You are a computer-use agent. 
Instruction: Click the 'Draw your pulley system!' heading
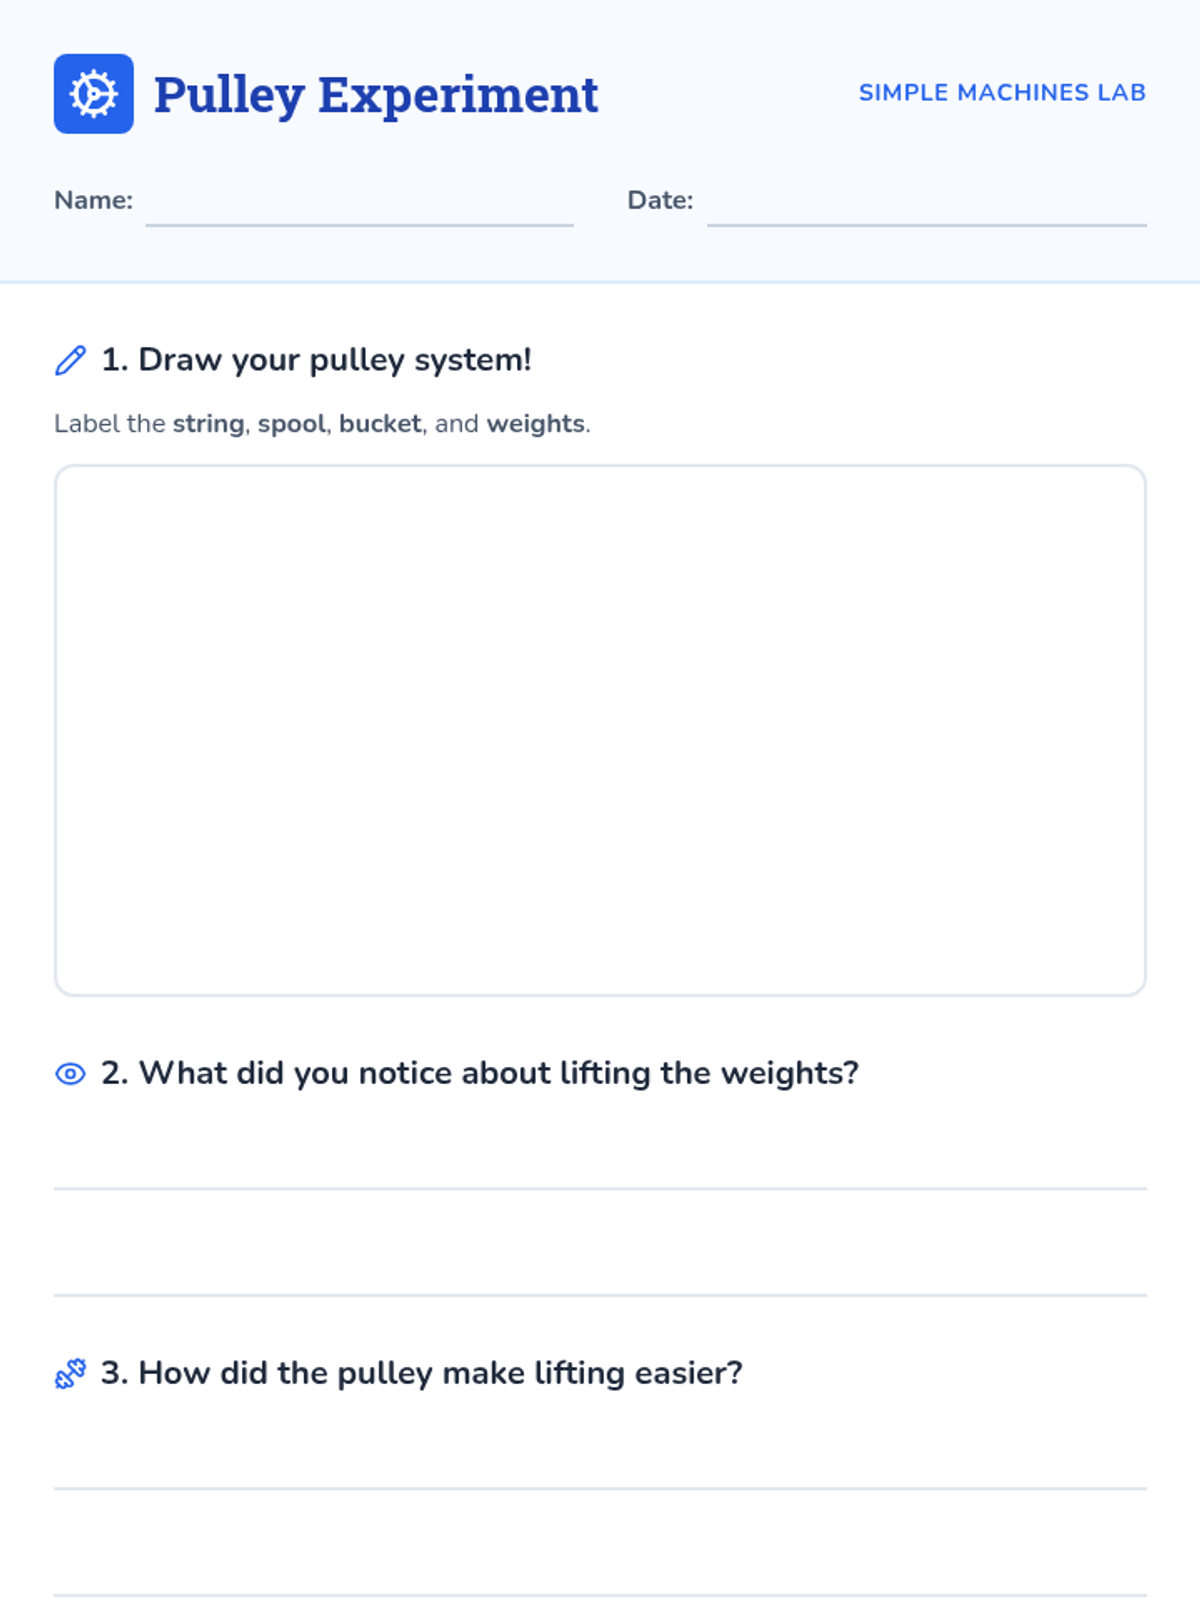(x=316, y=360)
